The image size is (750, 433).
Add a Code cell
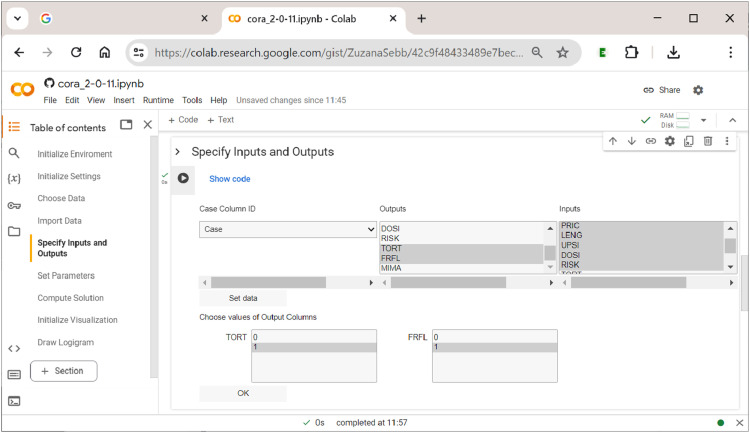point(183,120)
